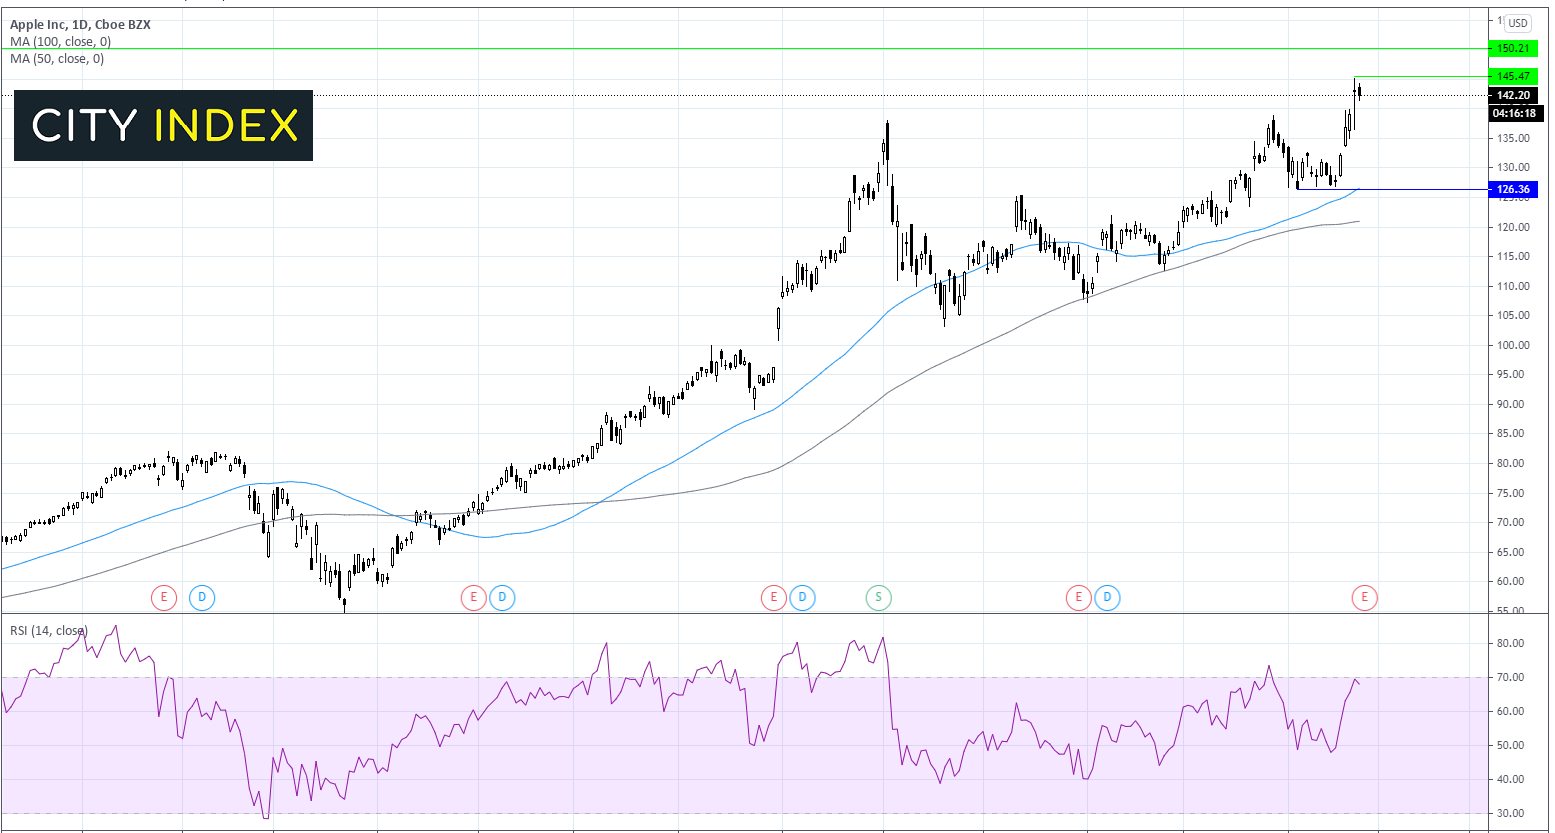Click the green 150.21 price label
The height and width of the screenshot is (833, 1555).
coord(1513,48)
